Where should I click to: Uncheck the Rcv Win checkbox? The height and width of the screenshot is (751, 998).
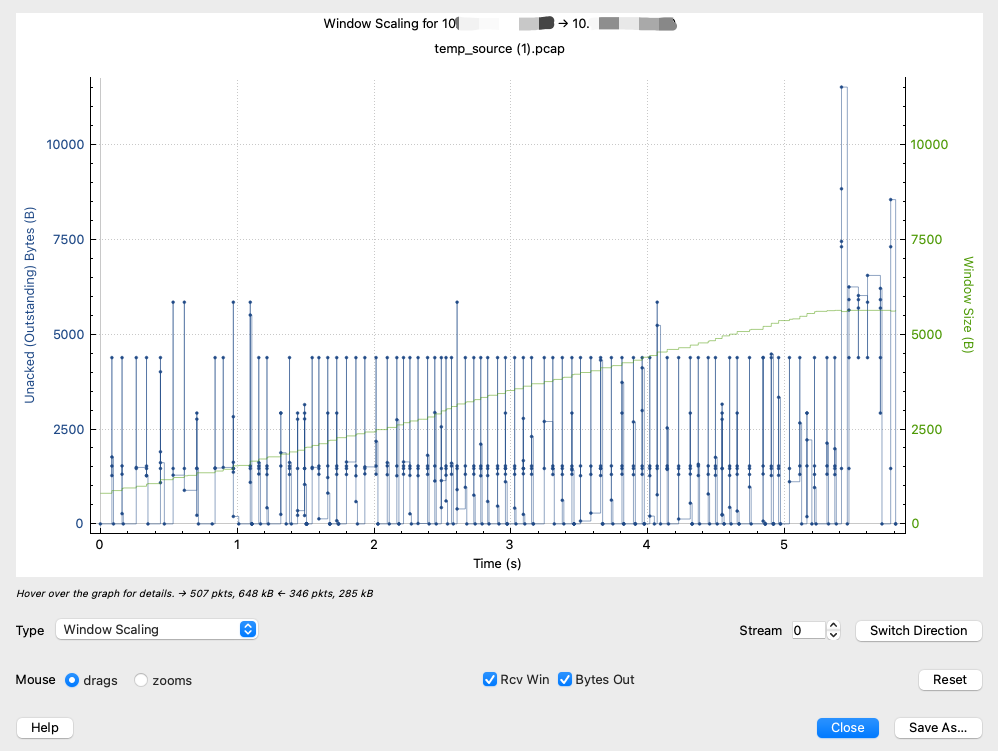[x=490, y=680]
